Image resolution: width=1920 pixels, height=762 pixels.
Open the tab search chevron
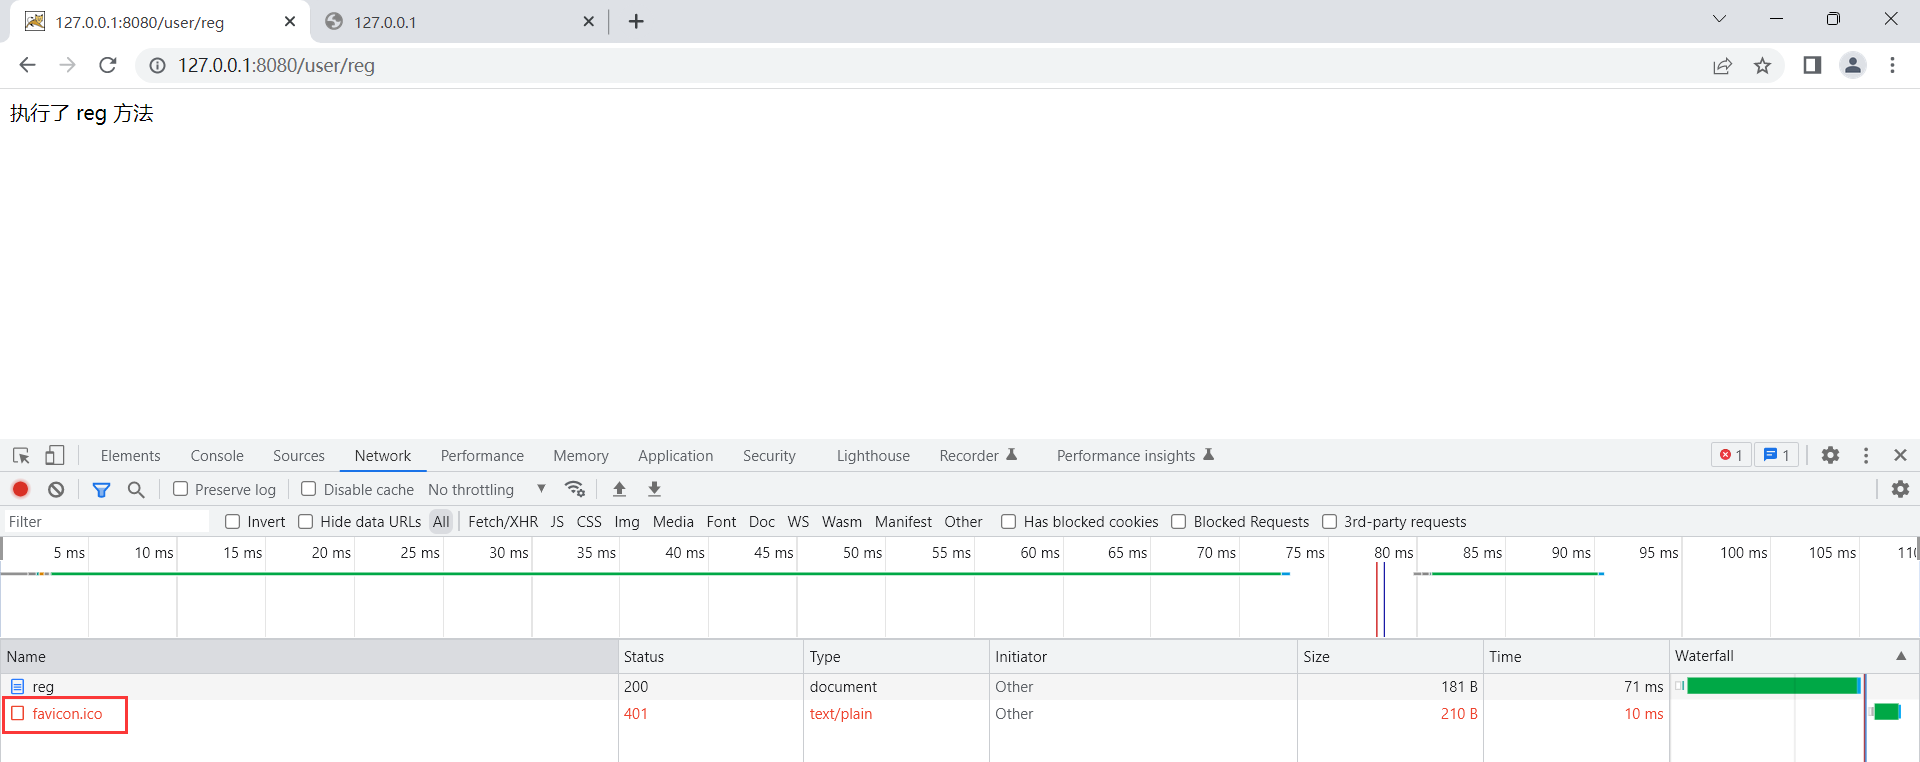[x=1719, y=19]
